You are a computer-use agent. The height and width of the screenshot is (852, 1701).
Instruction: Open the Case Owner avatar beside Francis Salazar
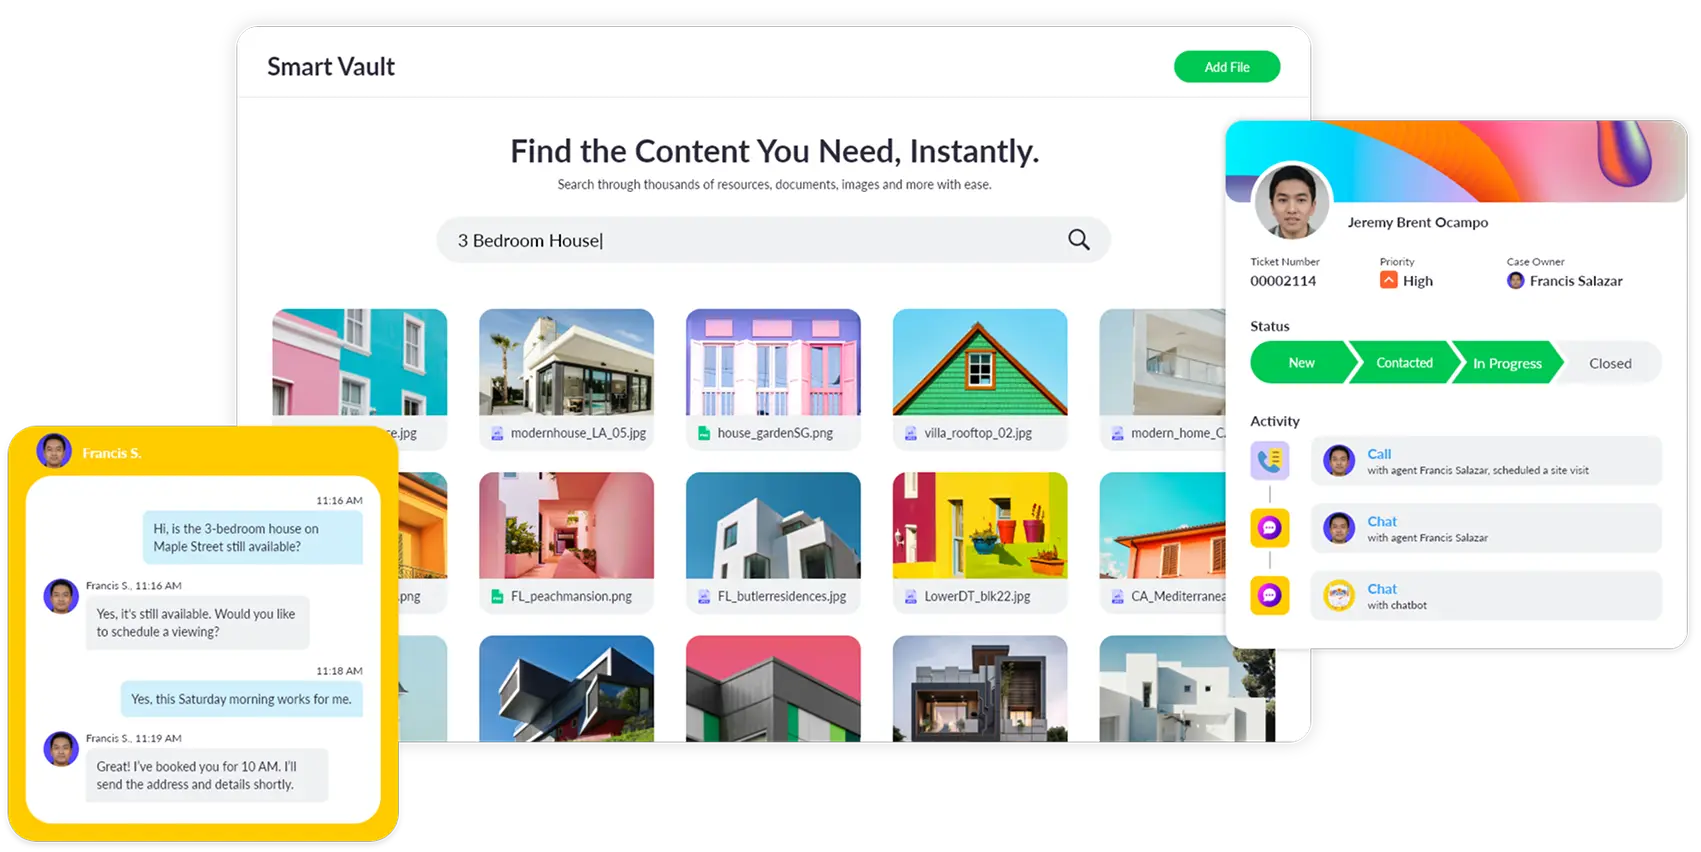(x=1516, y=281)
